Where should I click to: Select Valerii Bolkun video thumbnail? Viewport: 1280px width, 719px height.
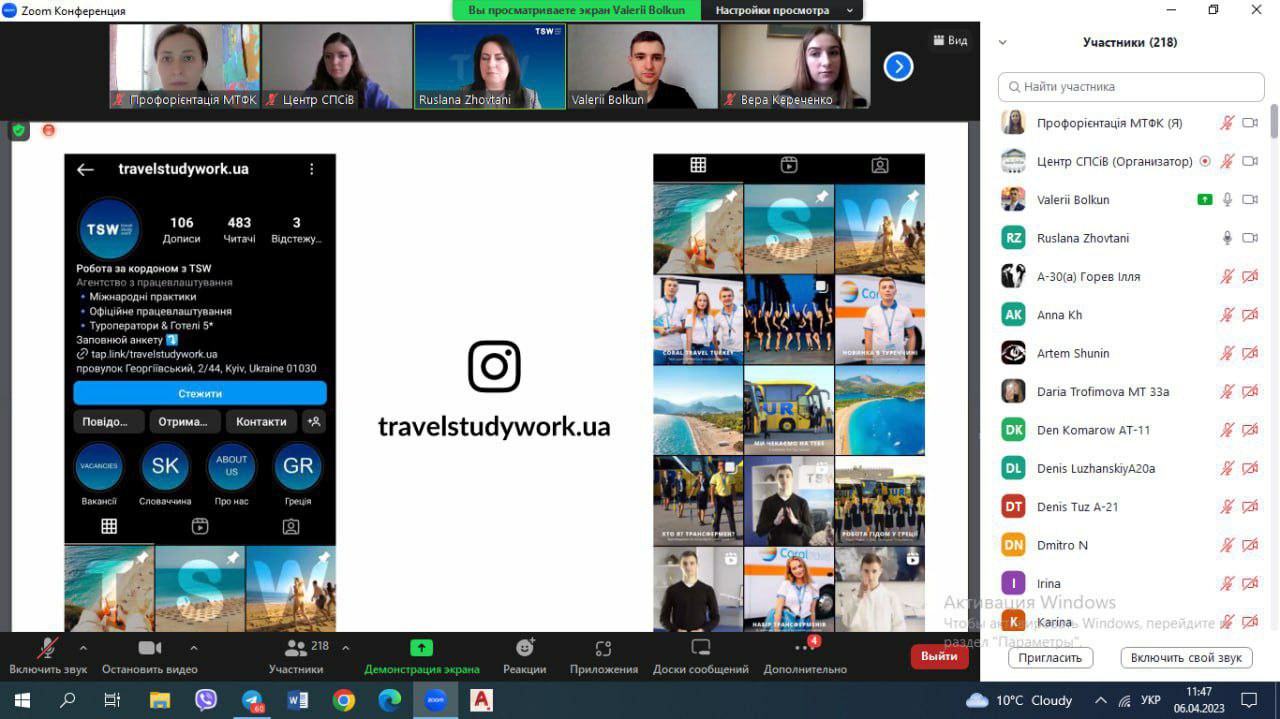[643, 66]
